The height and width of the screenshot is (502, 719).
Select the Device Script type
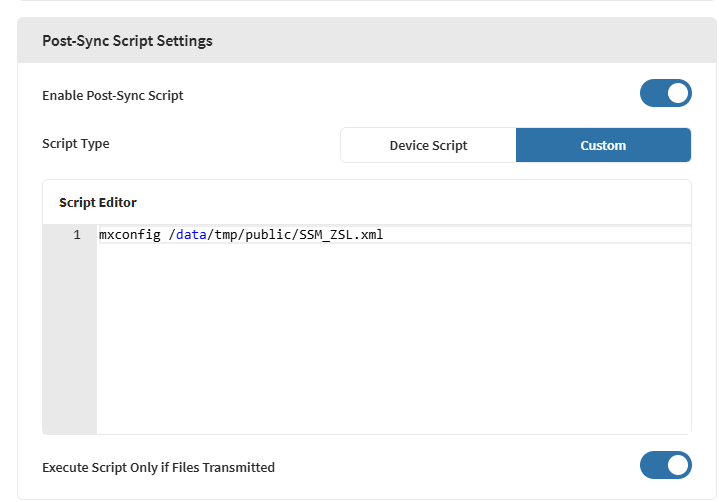pyautogui.click(x=428, y=145)
